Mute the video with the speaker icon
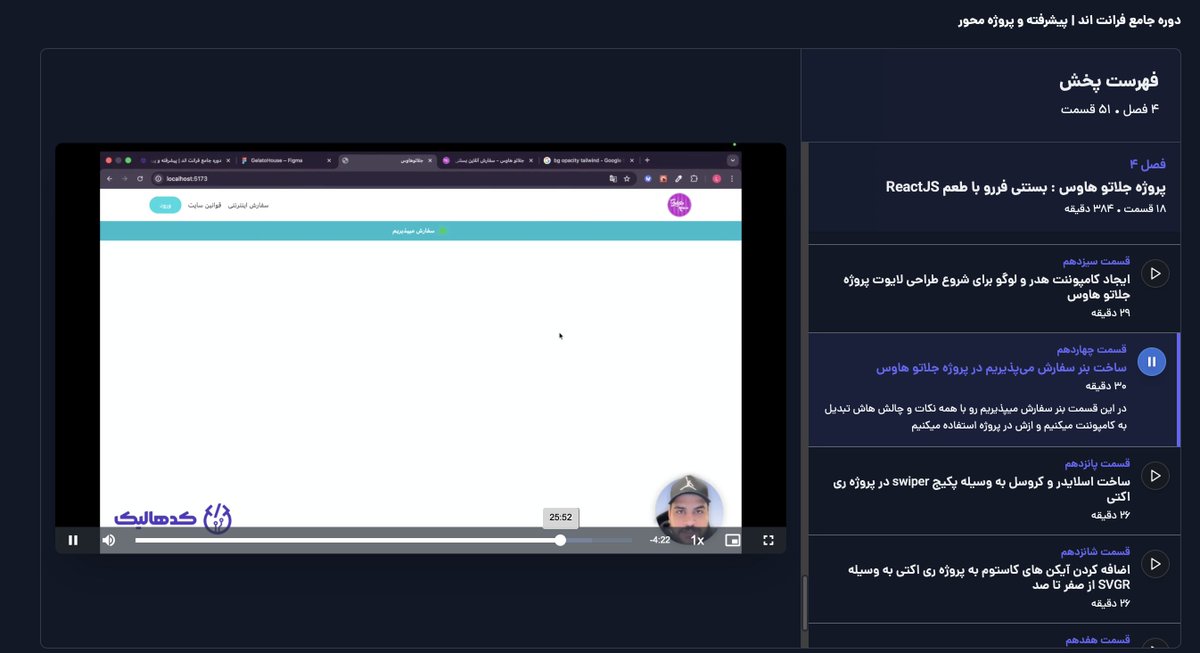The image size is (1200, 653). point(109,540)
